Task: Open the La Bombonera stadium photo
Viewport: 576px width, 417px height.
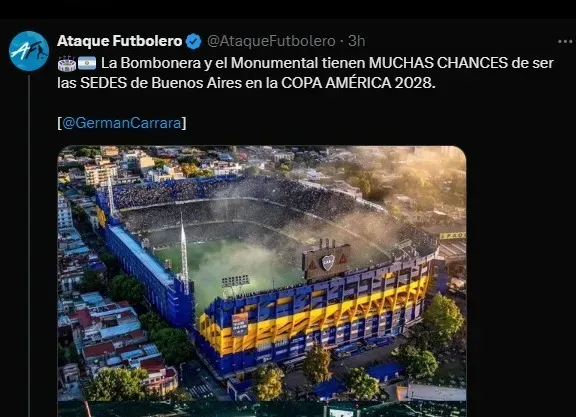Action: coord(262,273)
